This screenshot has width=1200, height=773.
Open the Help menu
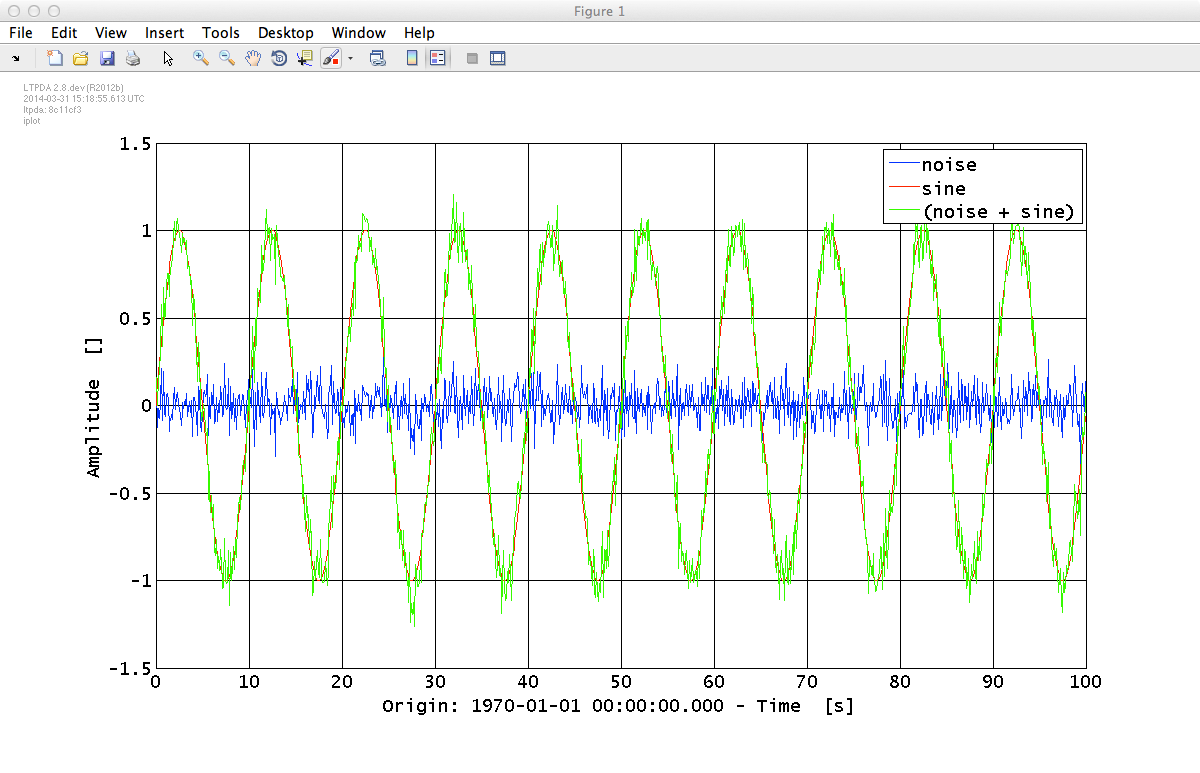click(419, 33)
